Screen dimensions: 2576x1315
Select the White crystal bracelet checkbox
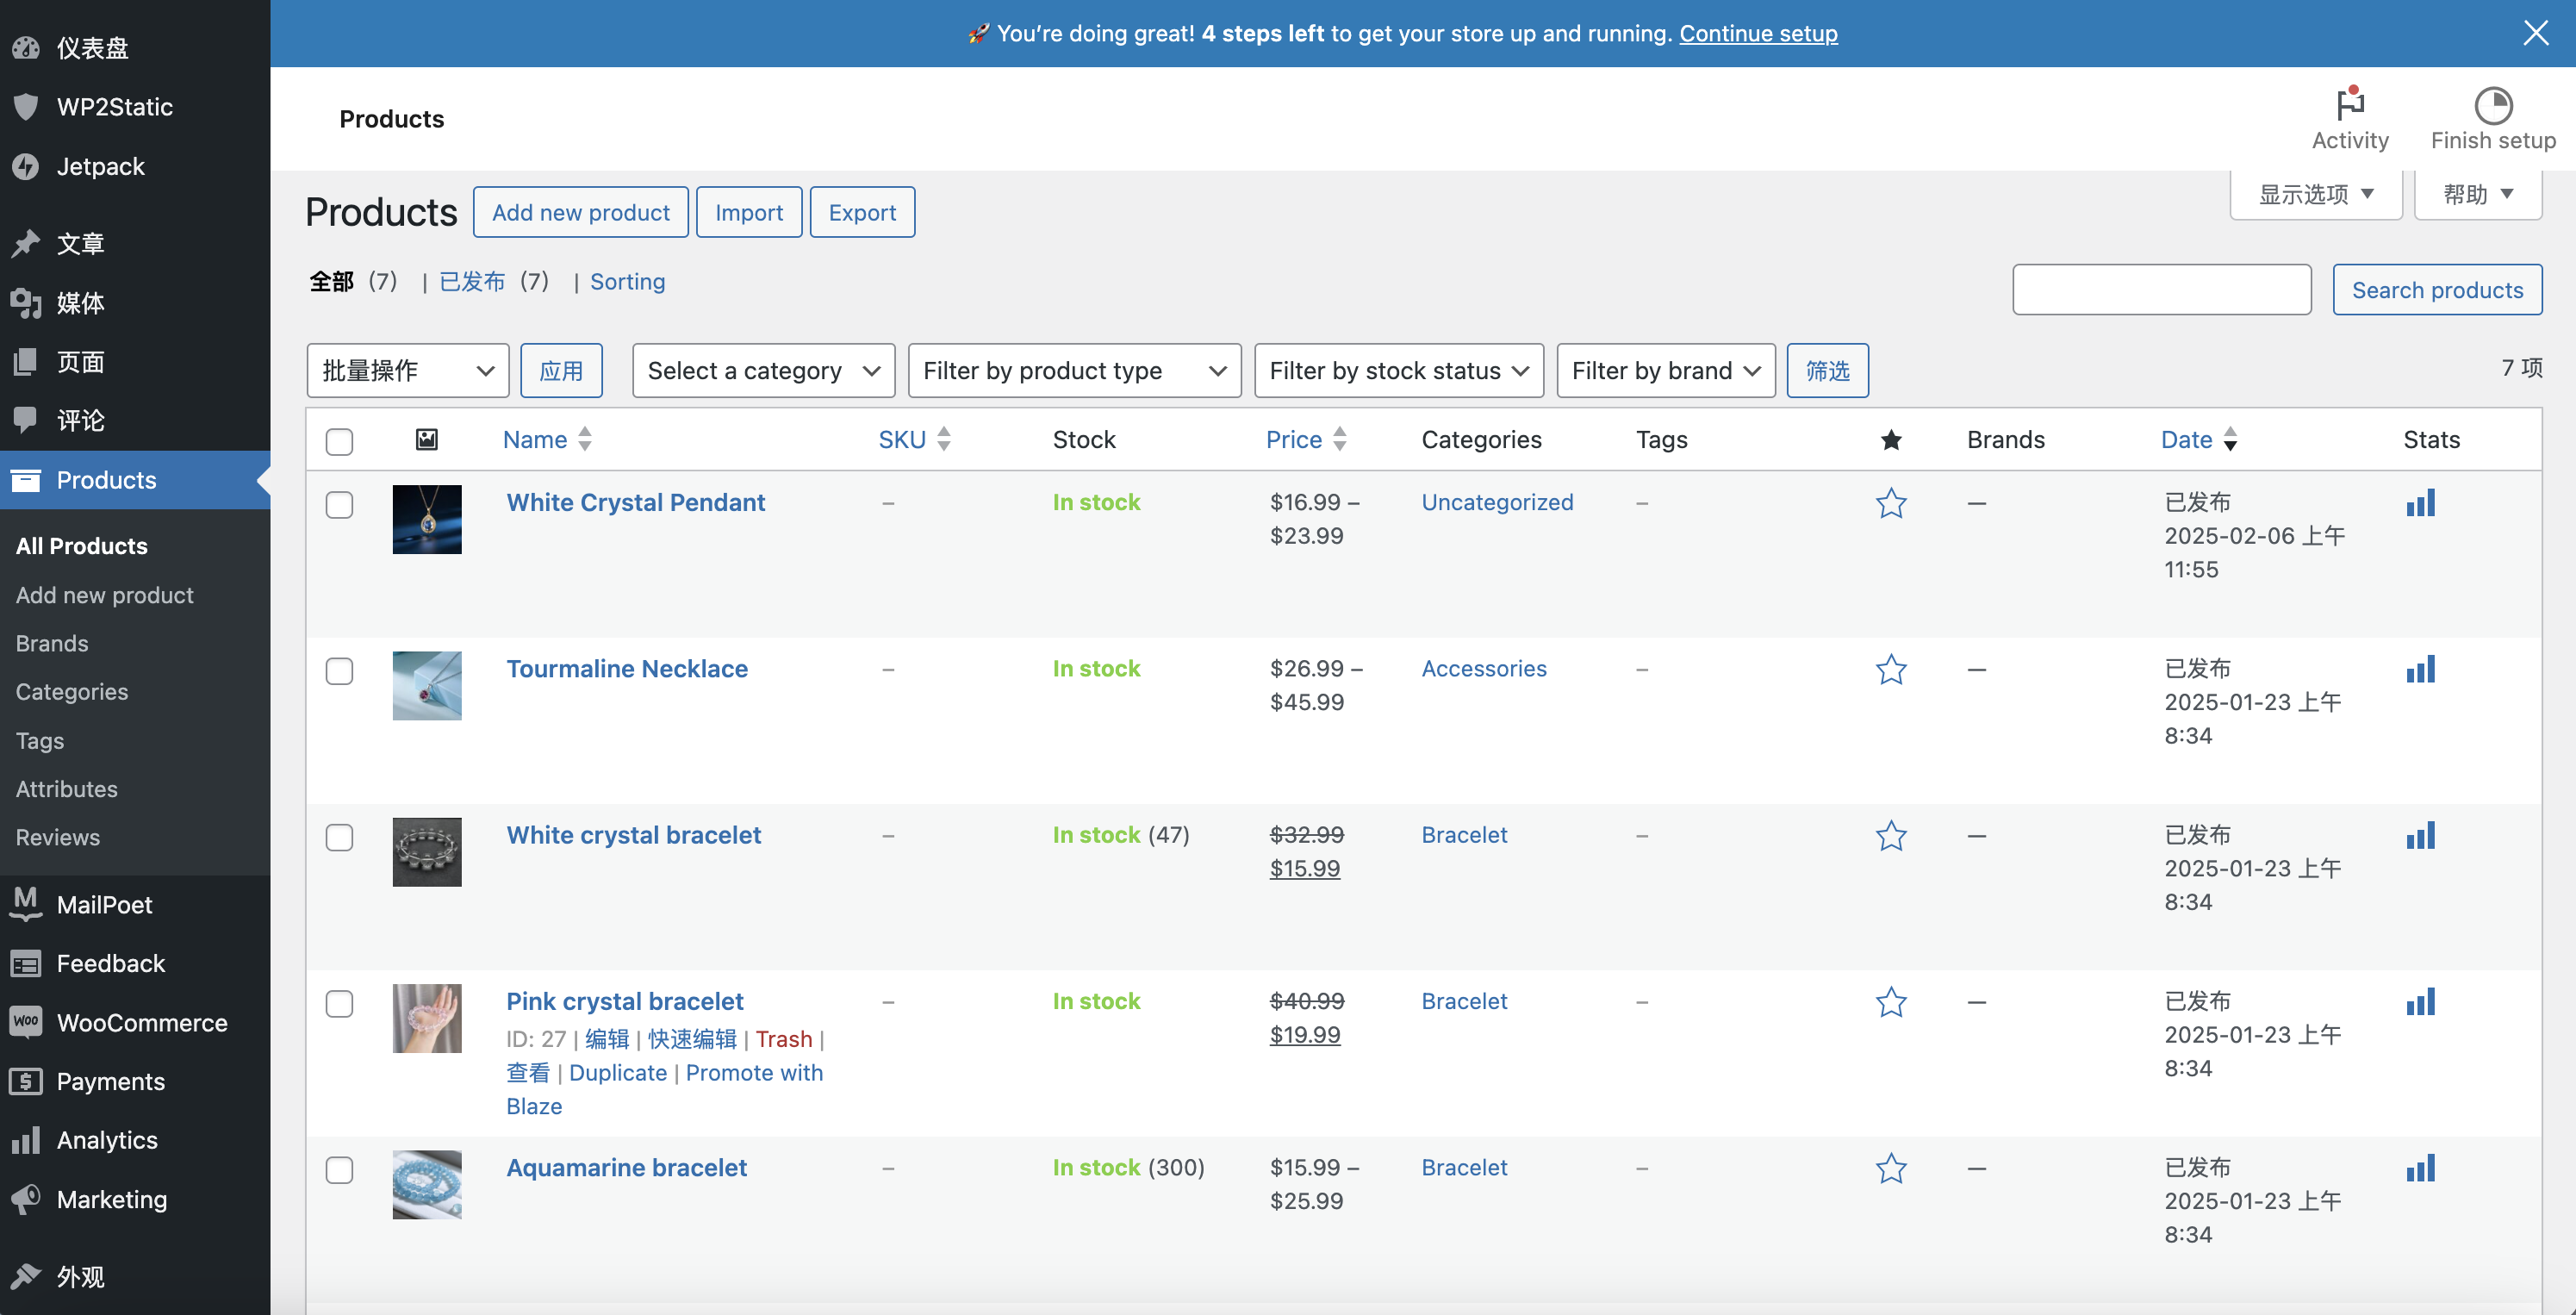pos(339,837)
